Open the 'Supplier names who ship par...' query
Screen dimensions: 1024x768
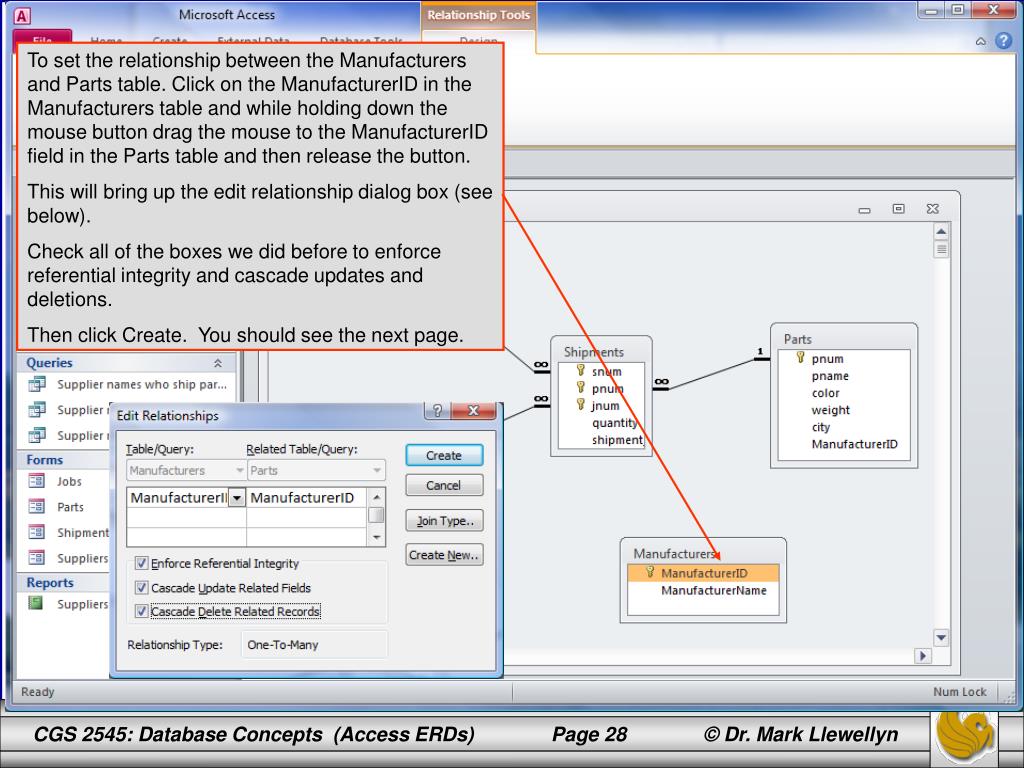coord(142,385)
